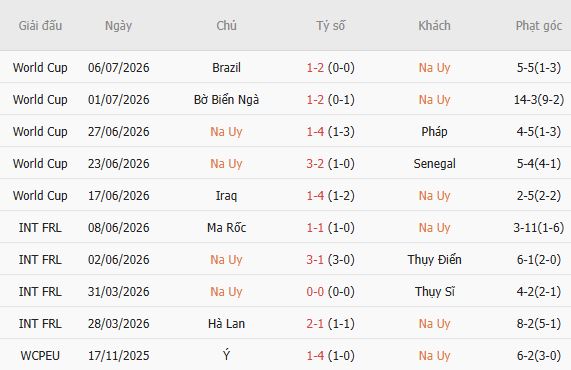Click the Iraq home team name
Viewport: 571px width, 370px height.
226,196
